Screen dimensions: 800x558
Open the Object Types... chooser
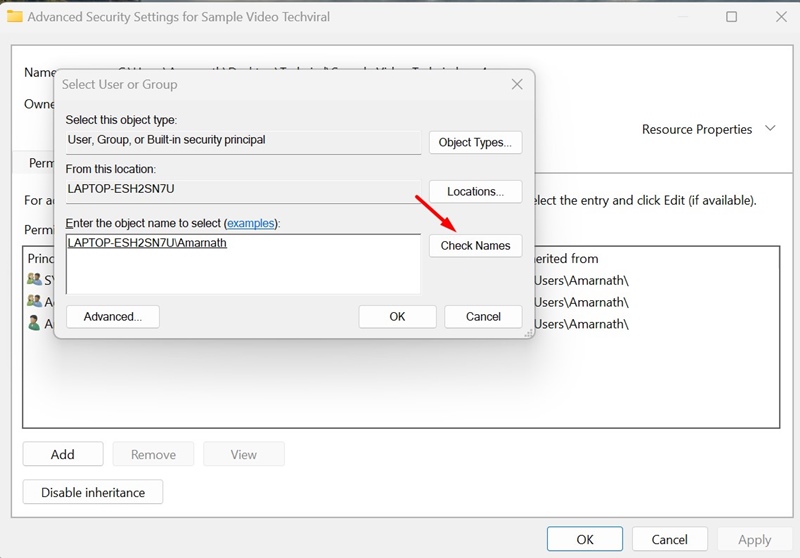tap(475, 142)
